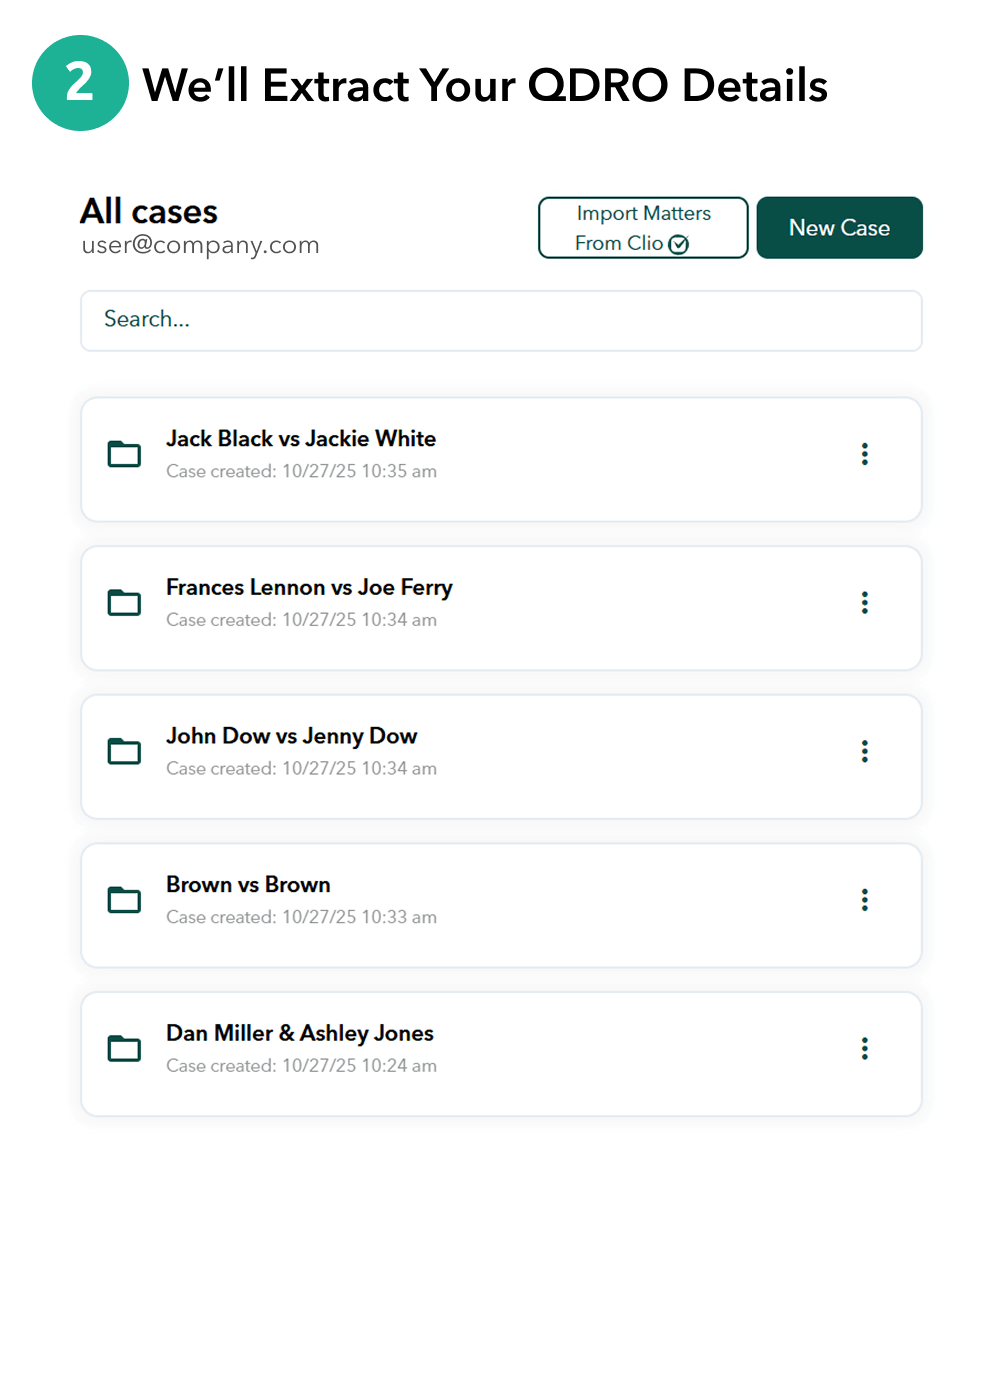Click the user@company.com account email
This screenshot has width=1000, height=1400.
pyautogui.click(x=200, y=245)
